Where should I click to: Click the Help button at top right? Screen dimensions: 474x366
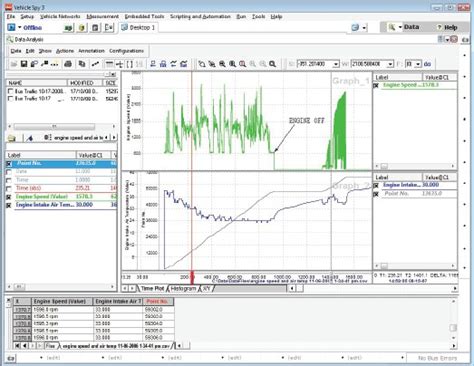tap(447, 28)
